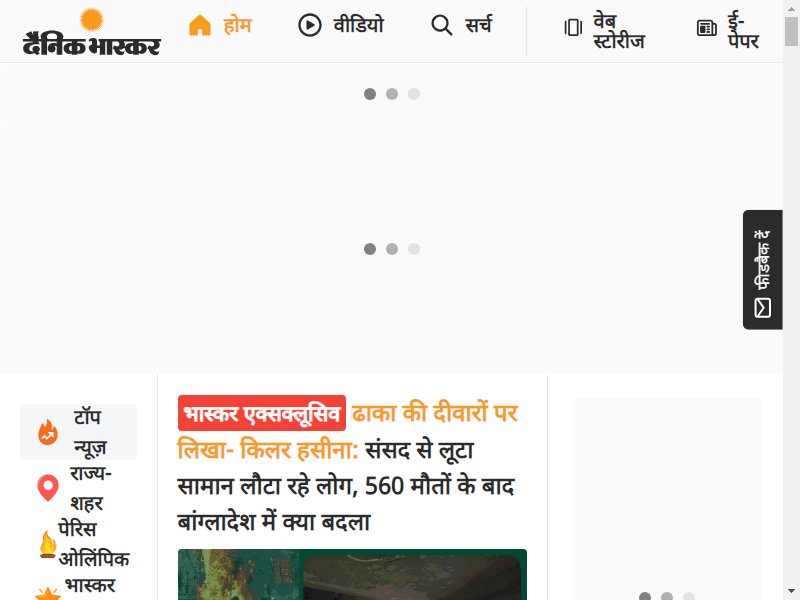Click the orange home icon
The height and width of the screenshot is (600, 800).
pos(200,25)
